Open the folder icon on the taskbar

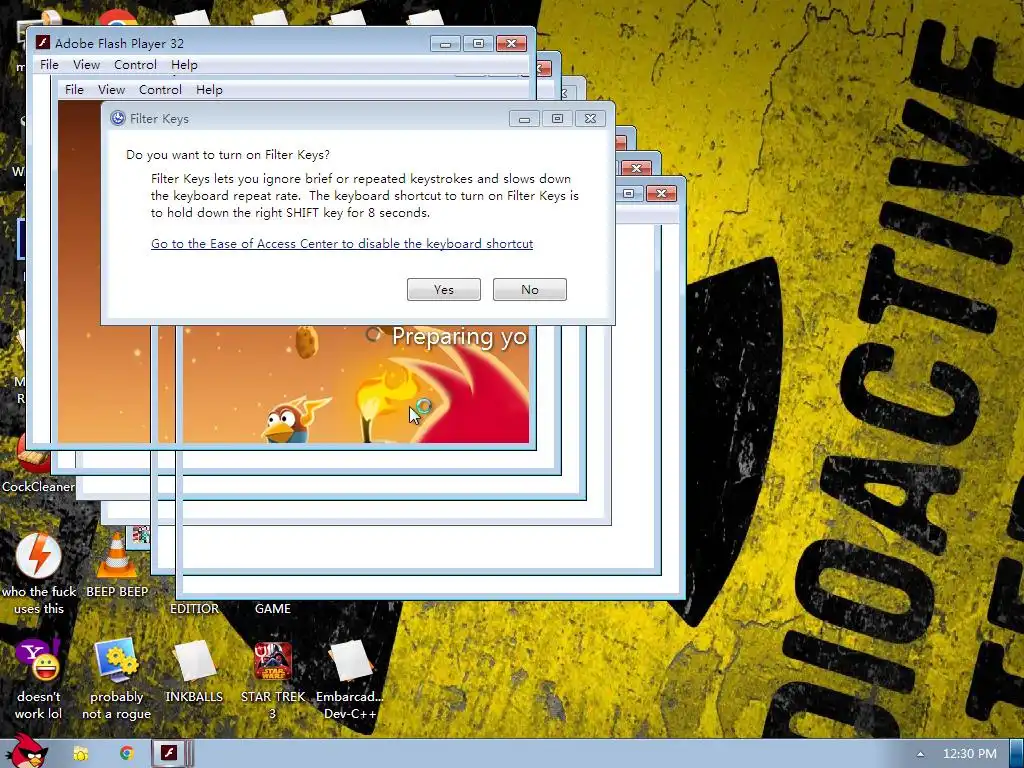81,754
